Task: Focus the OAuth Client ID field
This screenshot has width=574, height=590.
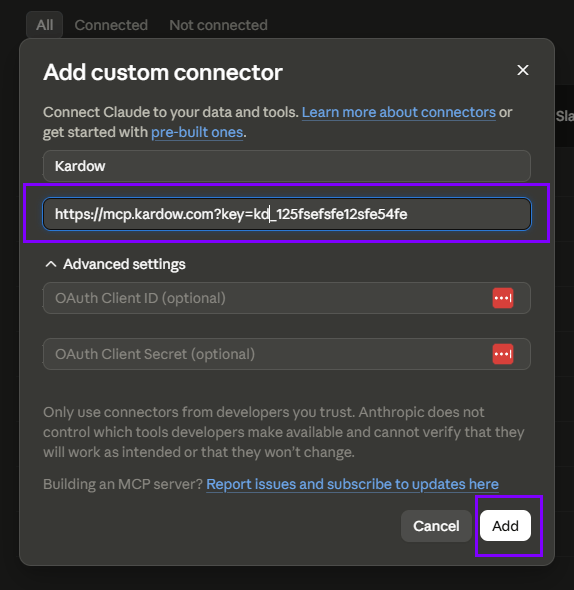Action: (x=287, y=298)
